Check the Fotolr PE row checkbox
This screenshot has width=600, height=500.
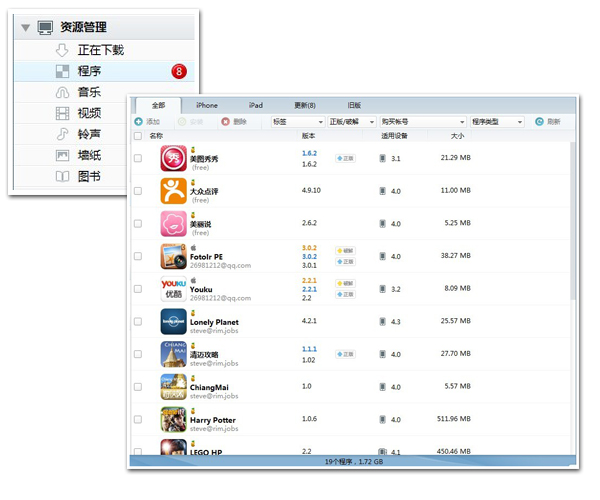(138, 256)
